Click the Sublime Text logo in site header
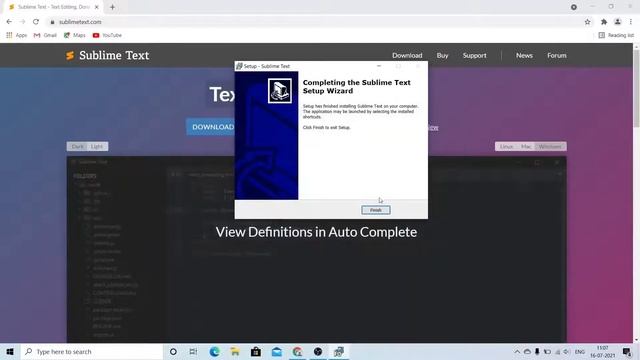This screenshot has width=640, height=360. (107, 56)
